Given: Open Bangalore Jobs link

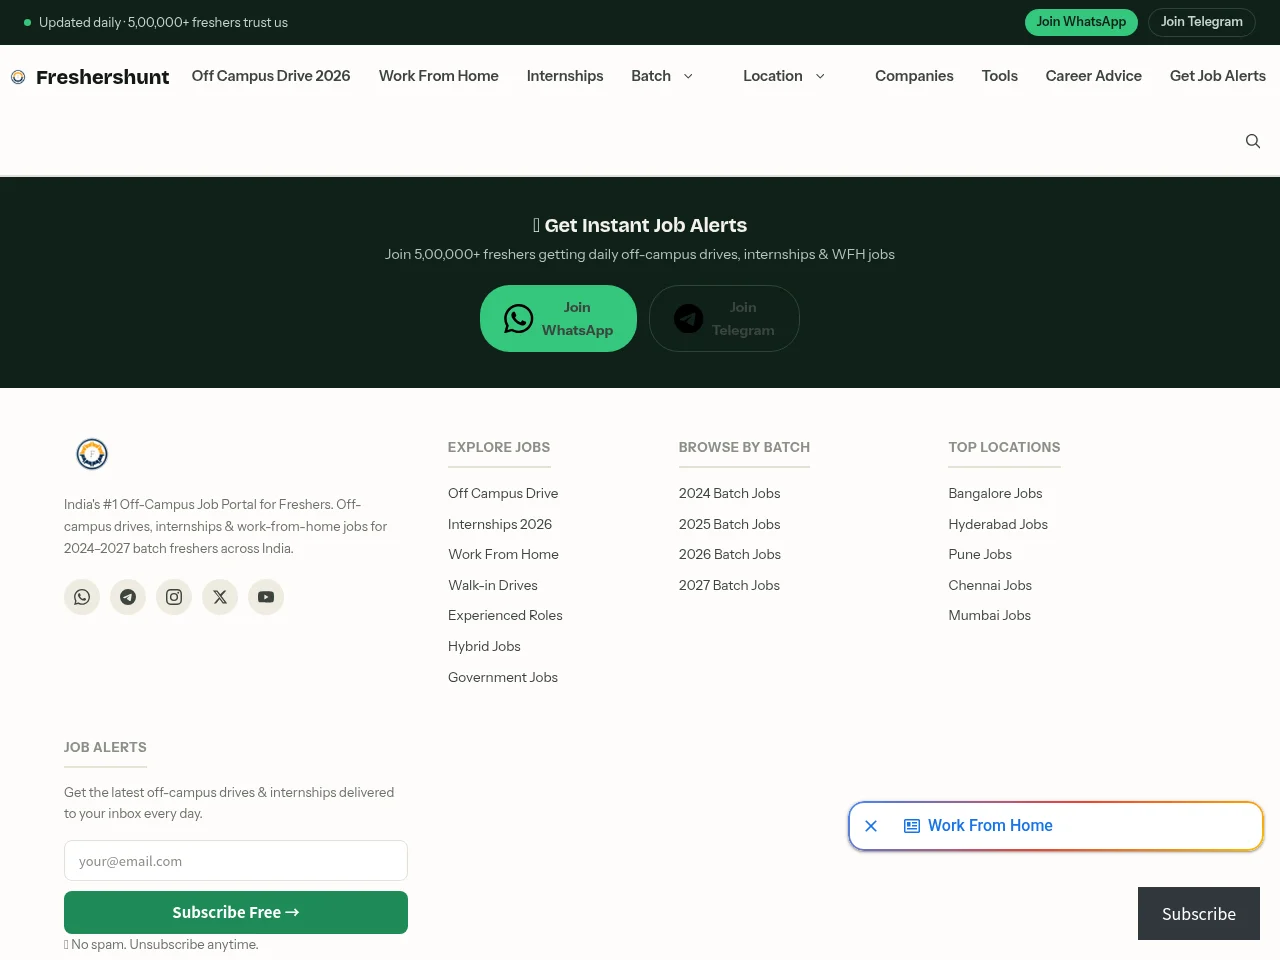Looking at the screenshot, I should click(995, 493).
